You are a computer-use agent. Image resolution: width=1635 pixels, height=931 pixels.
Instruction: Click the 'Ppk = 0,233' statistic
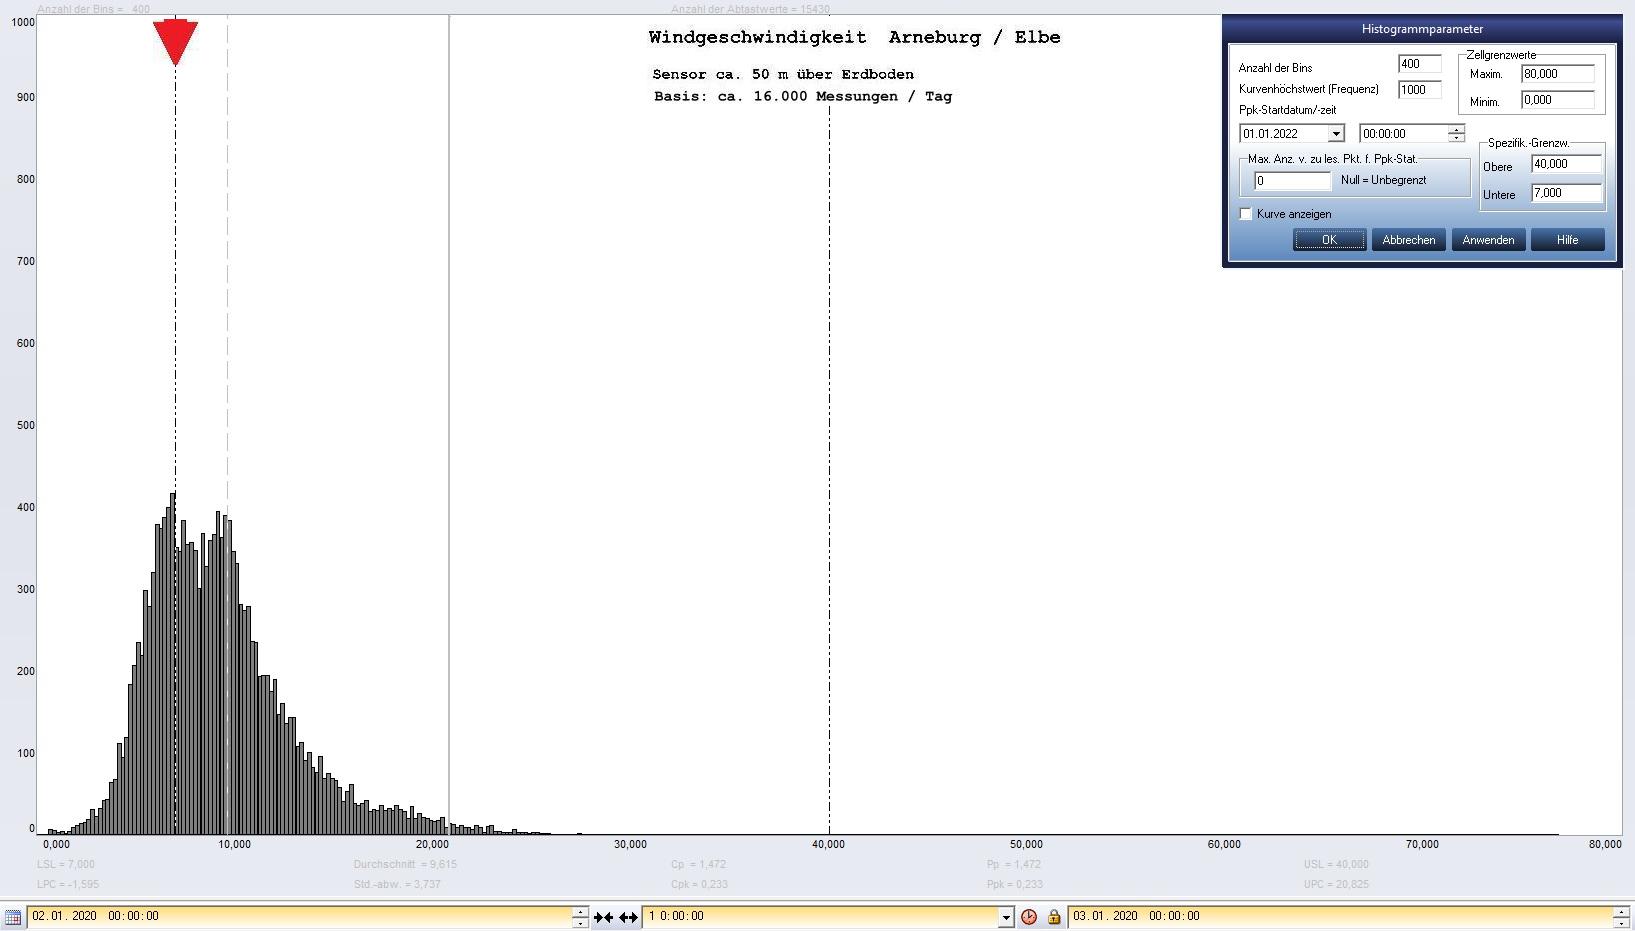click(1015, 885)
